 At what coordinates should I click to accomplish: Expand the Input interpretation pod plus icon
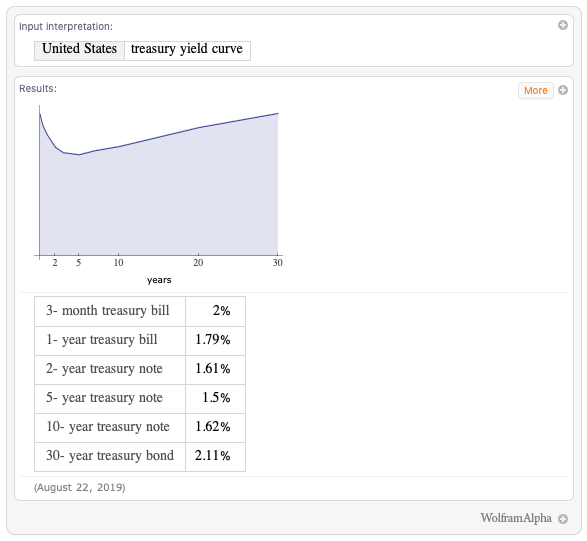point(563,25)
